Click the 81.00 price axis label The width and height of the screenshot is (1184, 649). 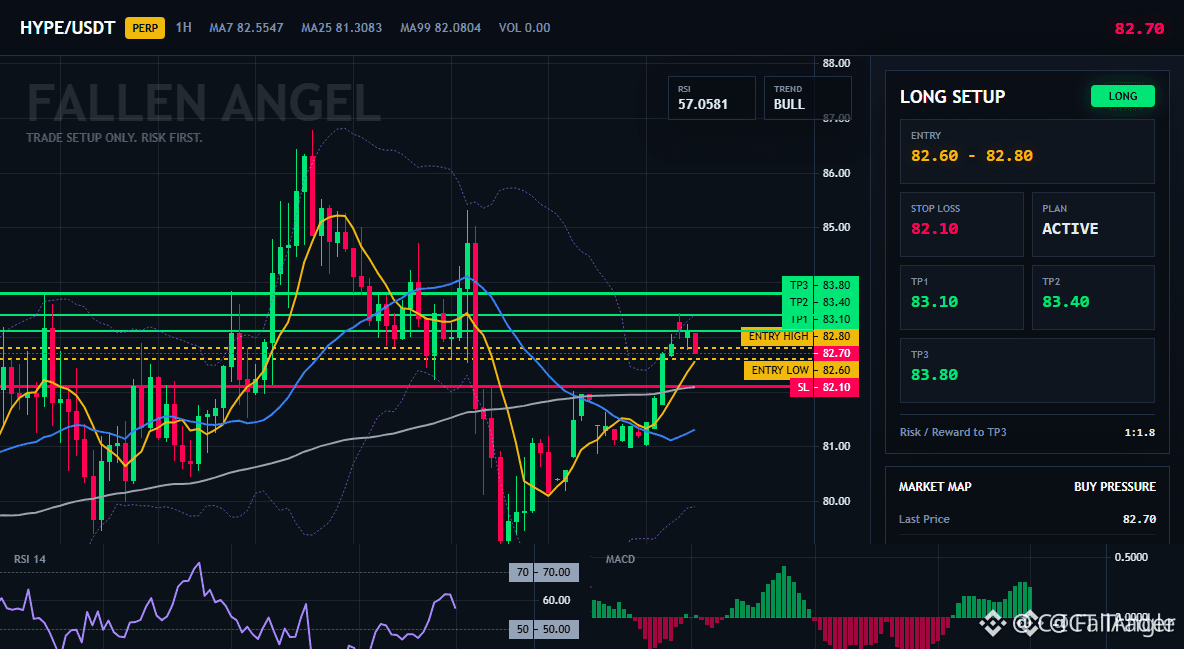click(836, 446)
